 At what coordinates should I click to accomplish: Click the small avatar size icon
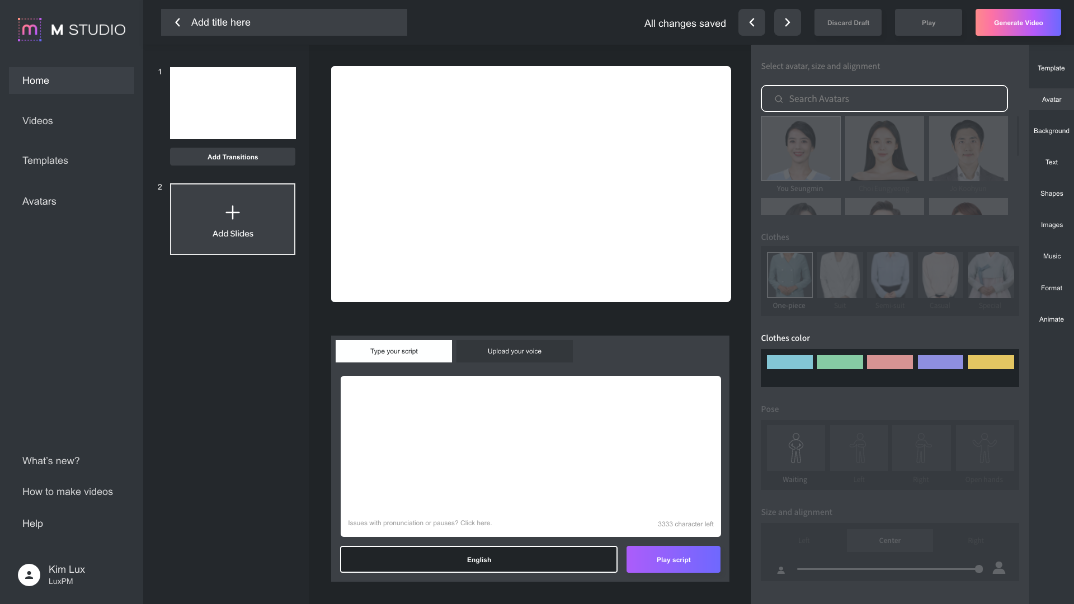pyautogui.click(x=780, y=570)
